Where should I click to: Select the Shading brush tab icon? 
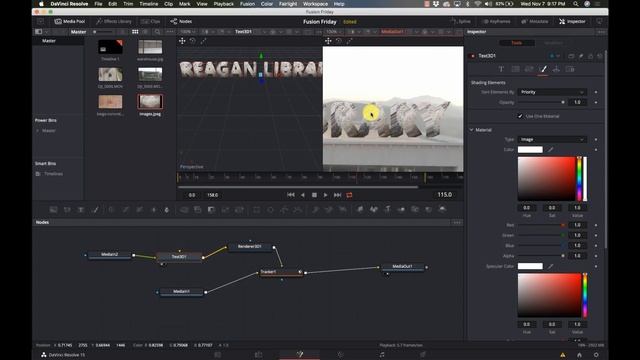[543, 69]
